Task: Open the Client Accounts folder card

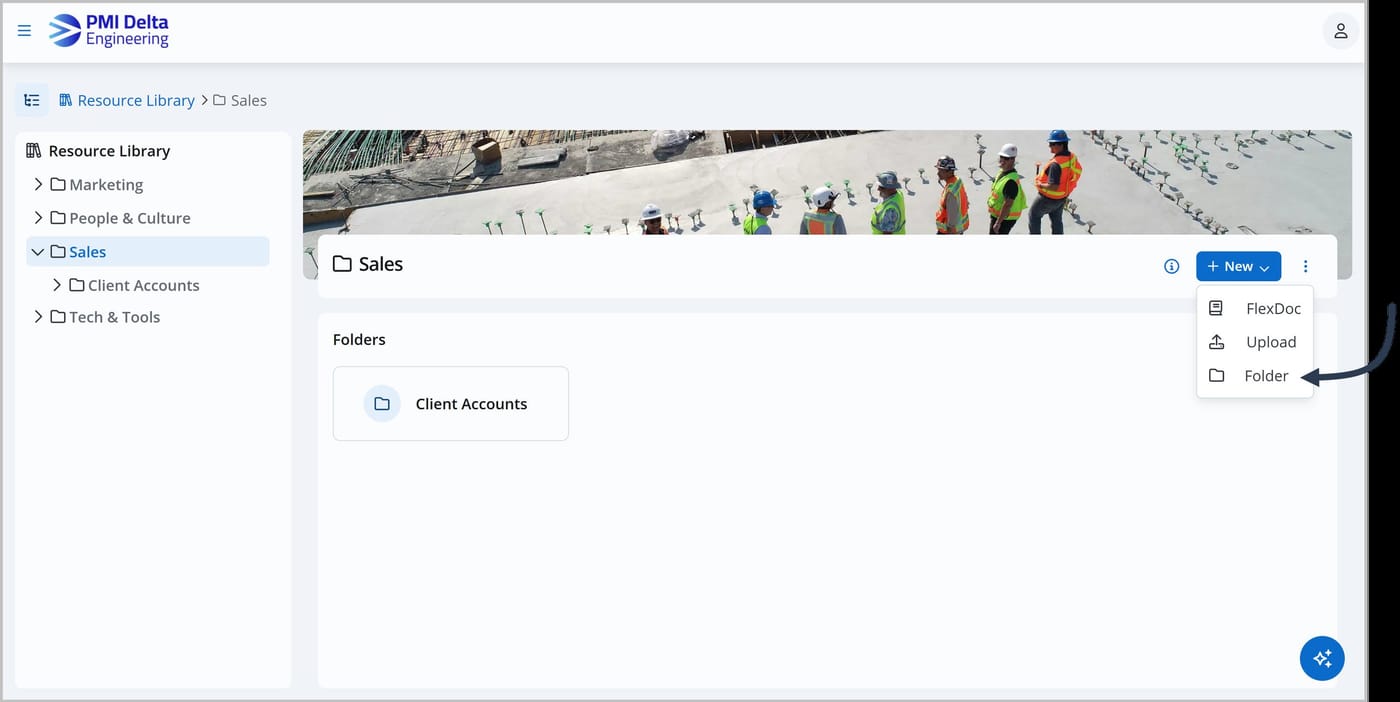Action: tap(451, 404)
